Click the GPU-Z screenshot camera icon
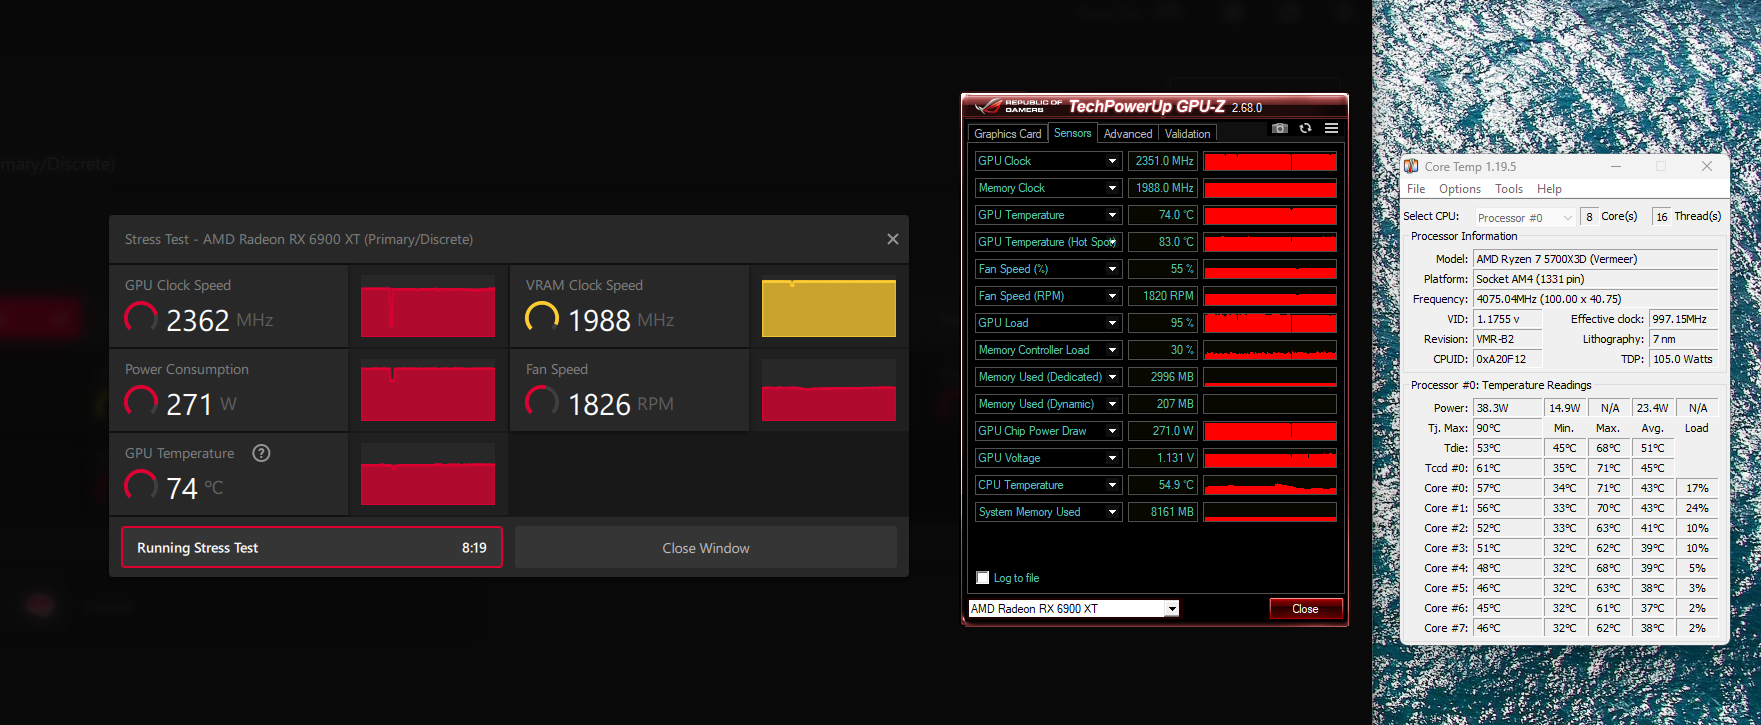This screenshot has height=725, width=1761. [x=1279, y=128]
